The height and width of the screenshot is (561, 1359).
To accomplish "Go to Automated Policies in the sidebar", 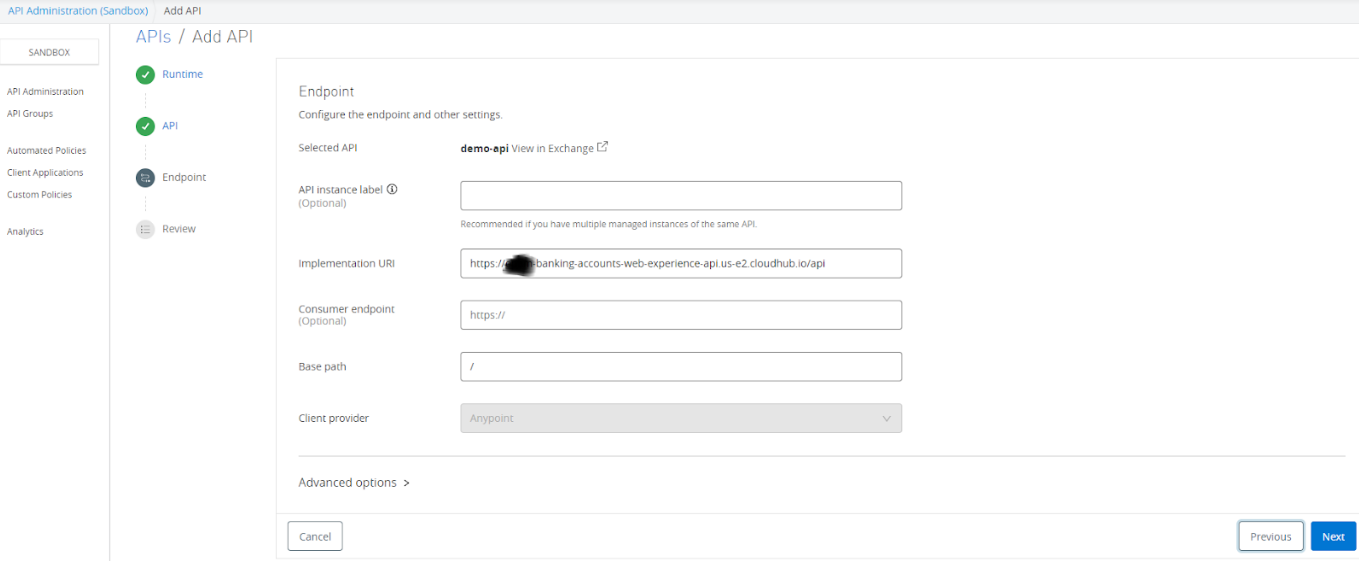I will [46, 151].
